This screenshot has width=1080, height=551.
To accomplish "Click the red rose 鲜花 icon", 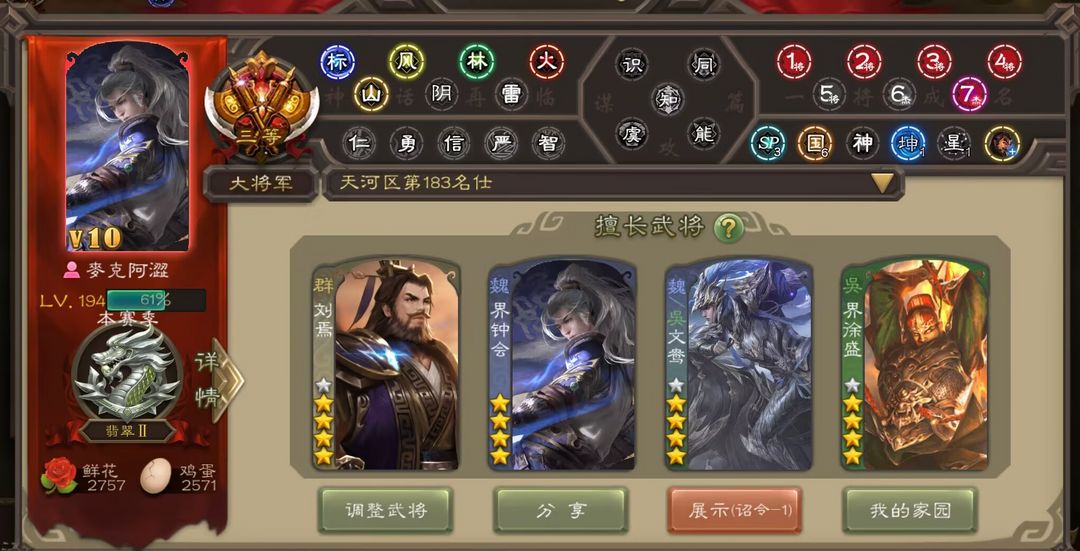I will pos(59,475).
